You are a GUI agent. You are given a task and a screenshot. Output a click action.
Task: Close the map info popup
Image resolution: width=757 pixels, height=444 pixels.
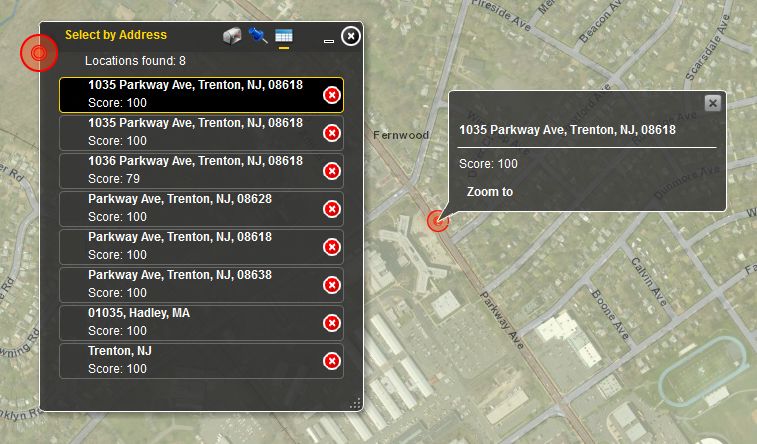pyautogui.click(x=712, y=103)
